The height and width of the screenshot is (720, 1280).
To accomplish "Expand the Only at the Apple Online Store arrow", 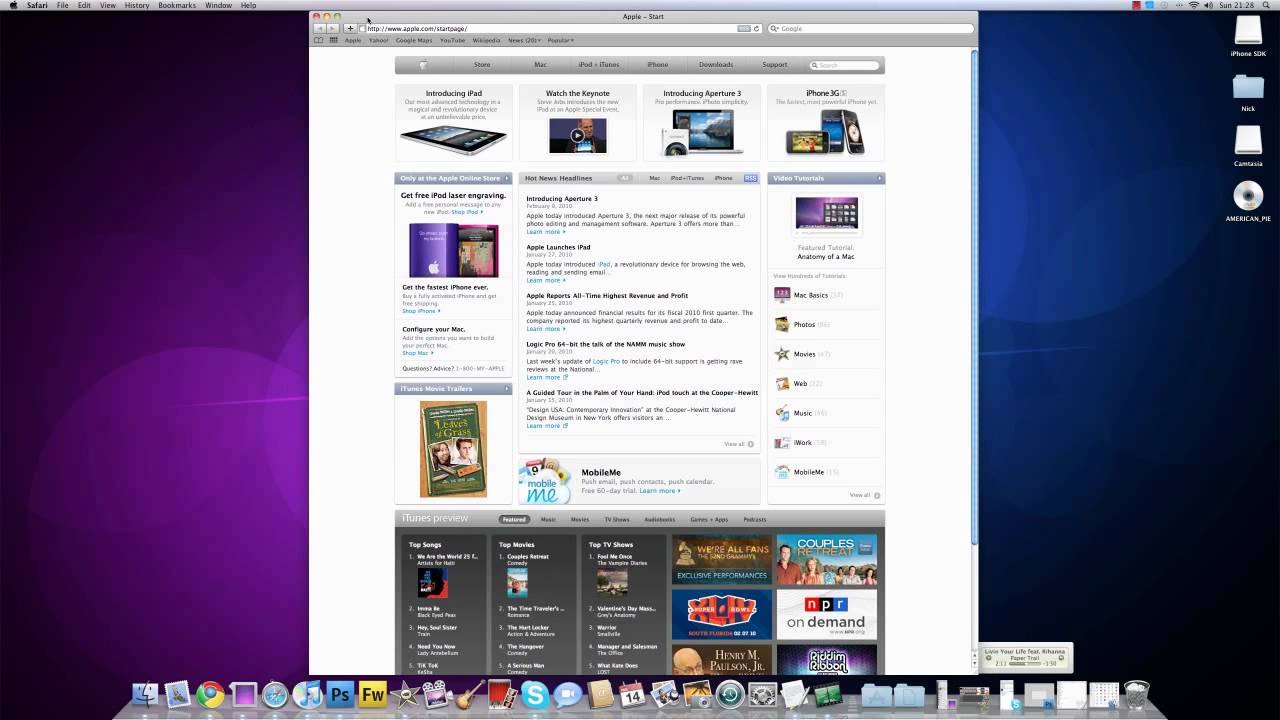I will [x=506, y=178].
